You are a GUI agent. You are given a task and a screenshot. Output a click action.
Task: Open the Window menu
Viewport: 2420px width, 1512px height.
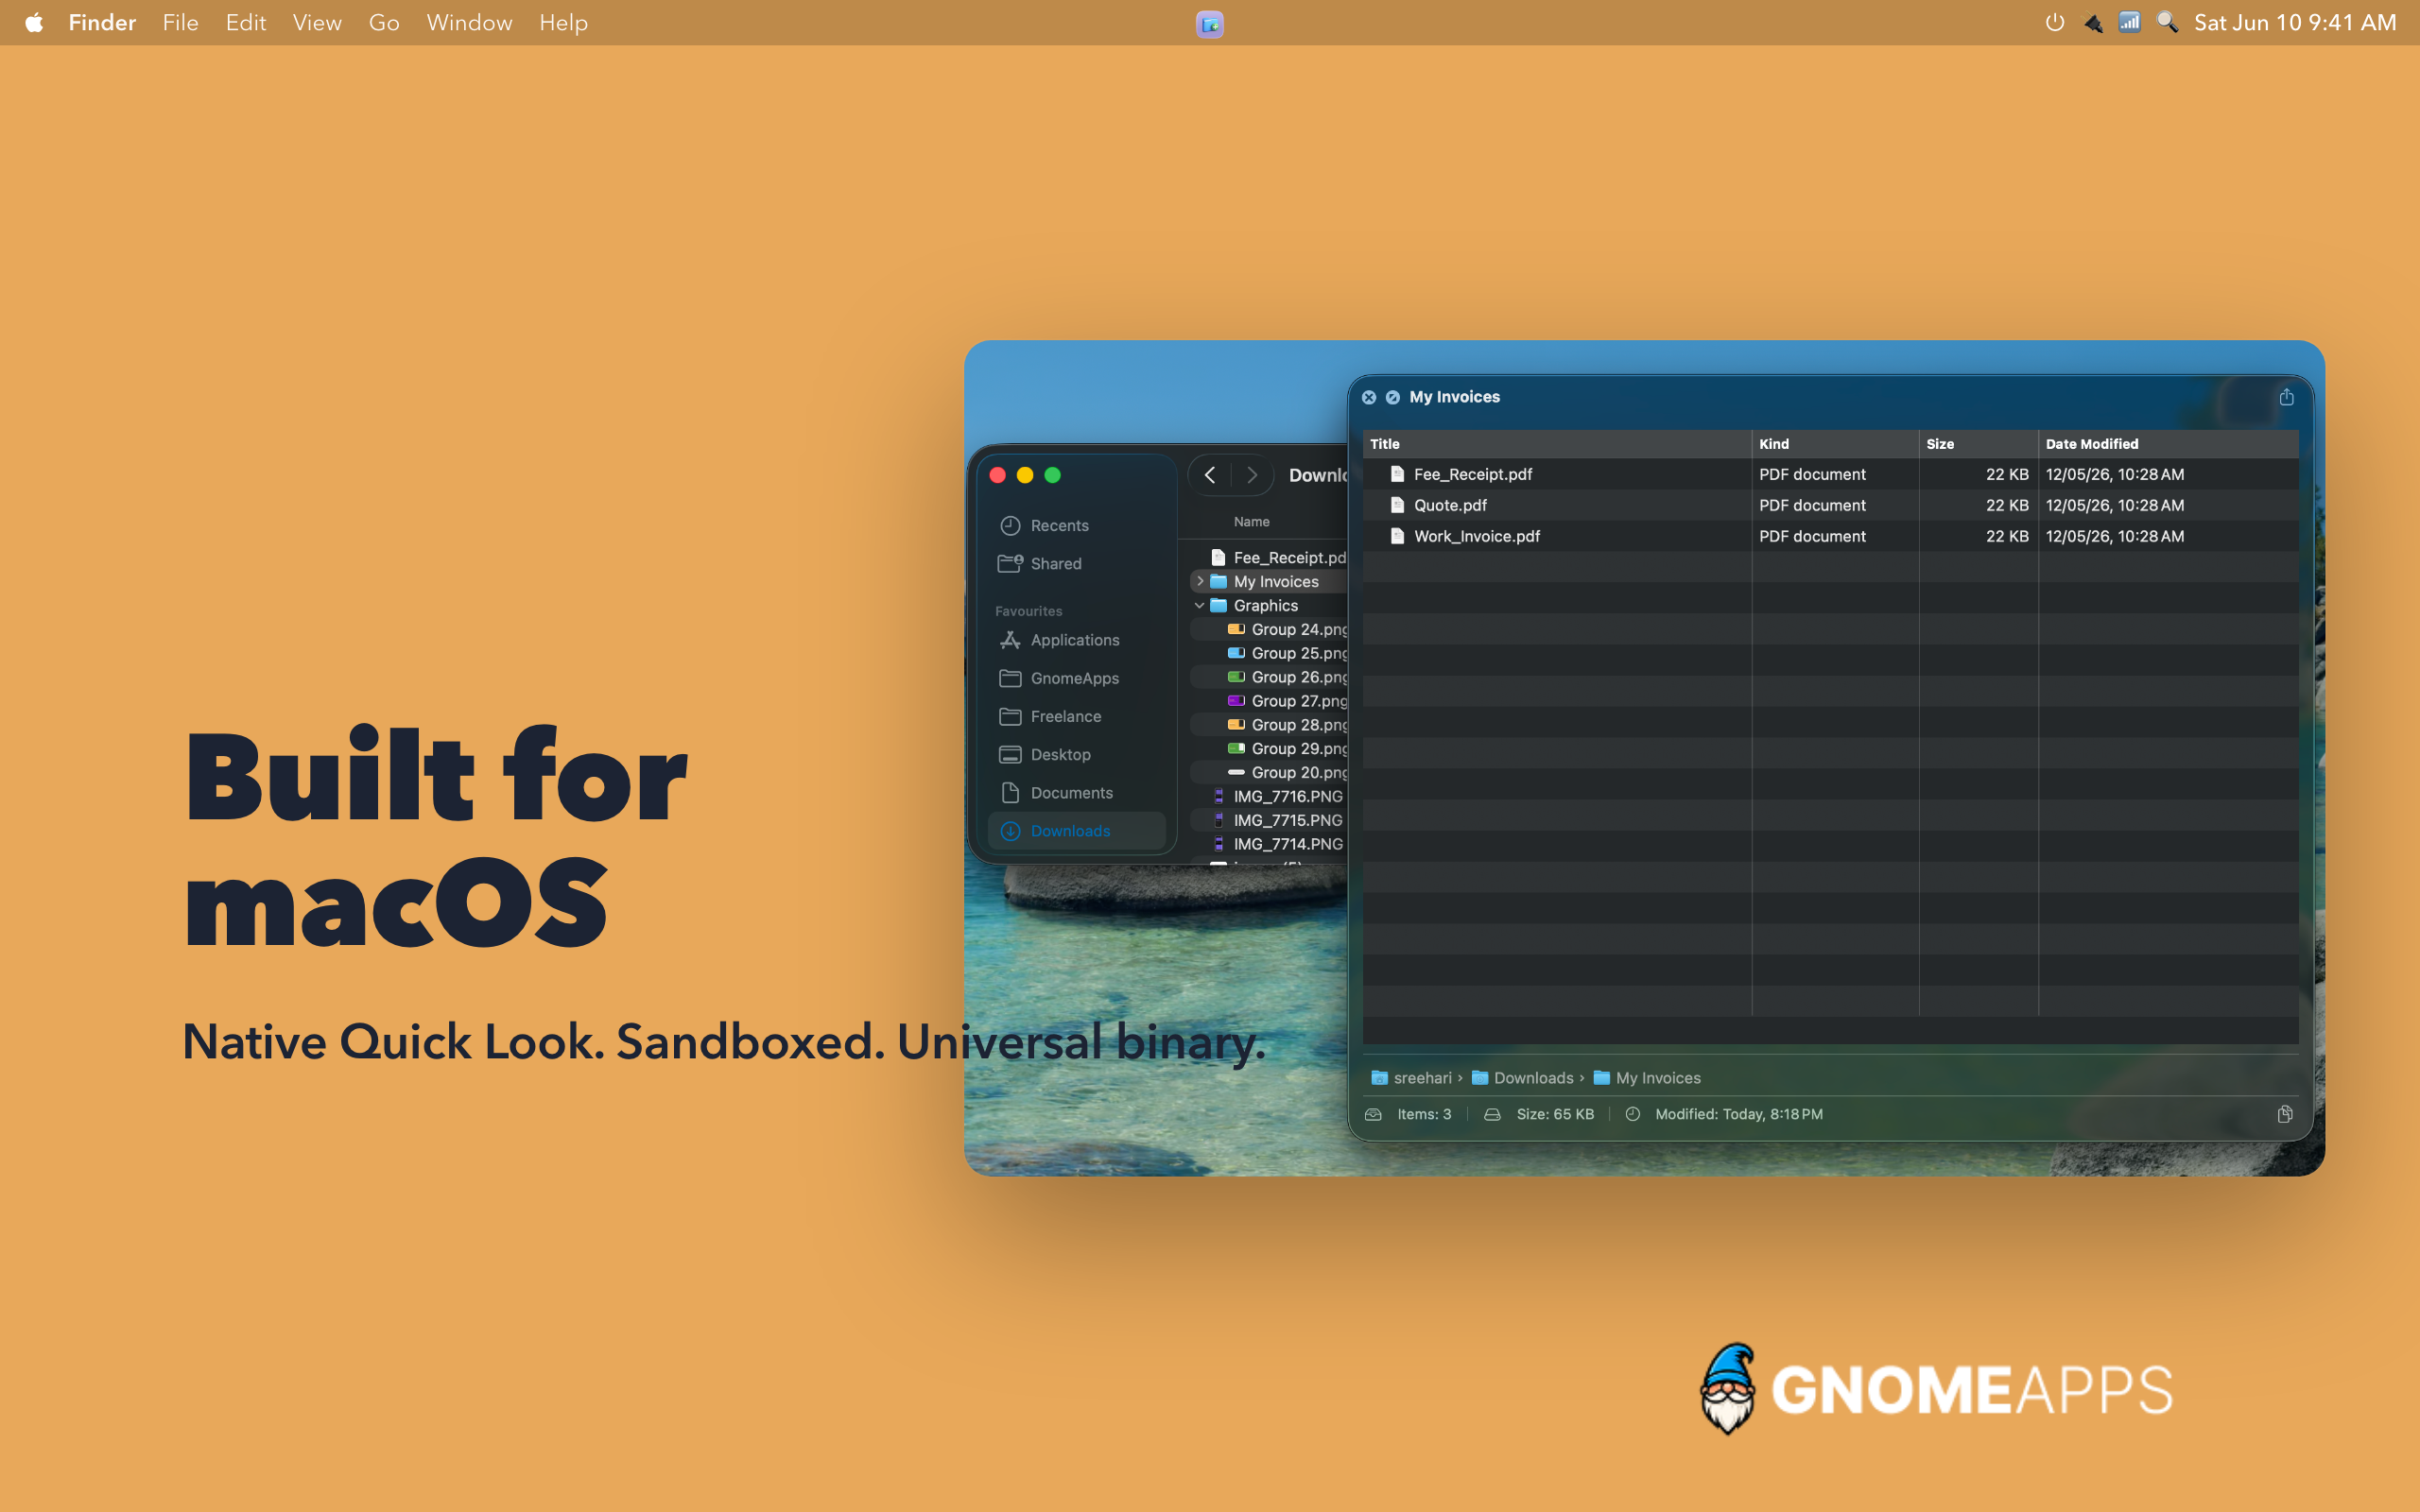pos(469,22)
